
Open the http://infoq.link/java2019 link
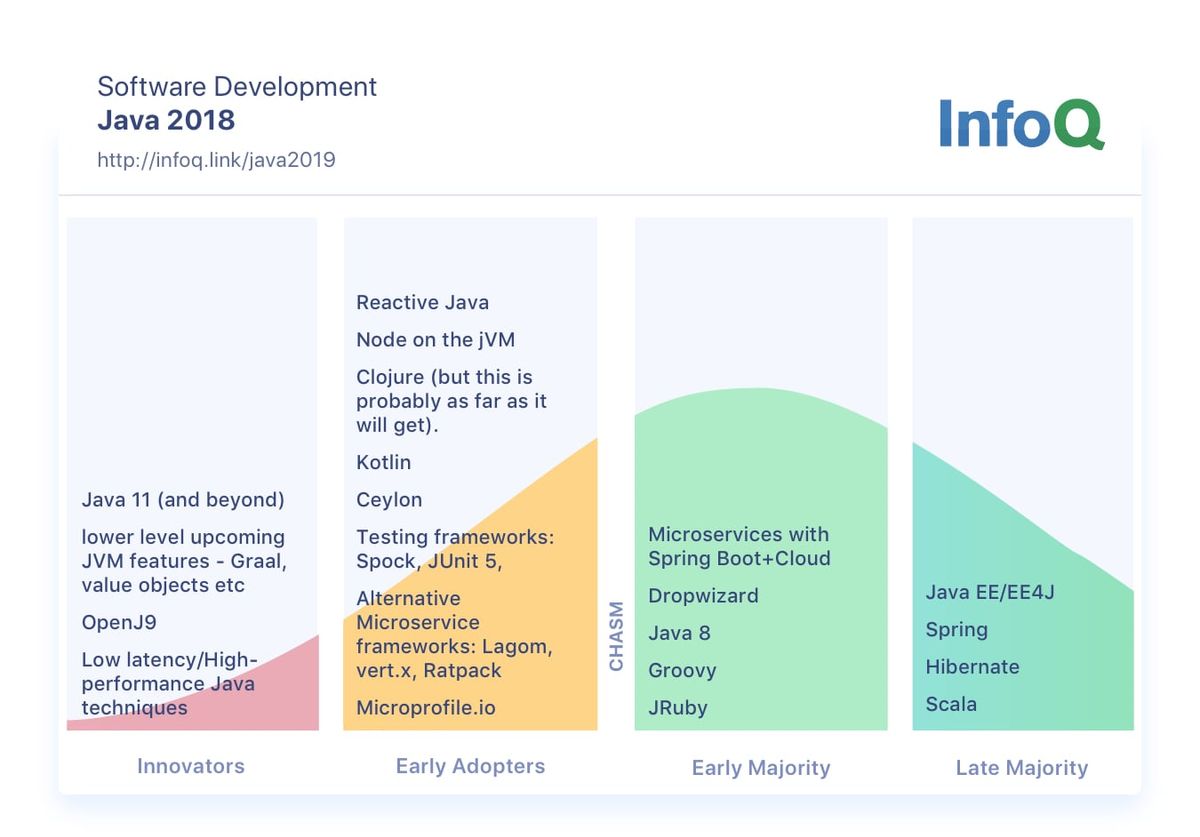click(216, 159)
